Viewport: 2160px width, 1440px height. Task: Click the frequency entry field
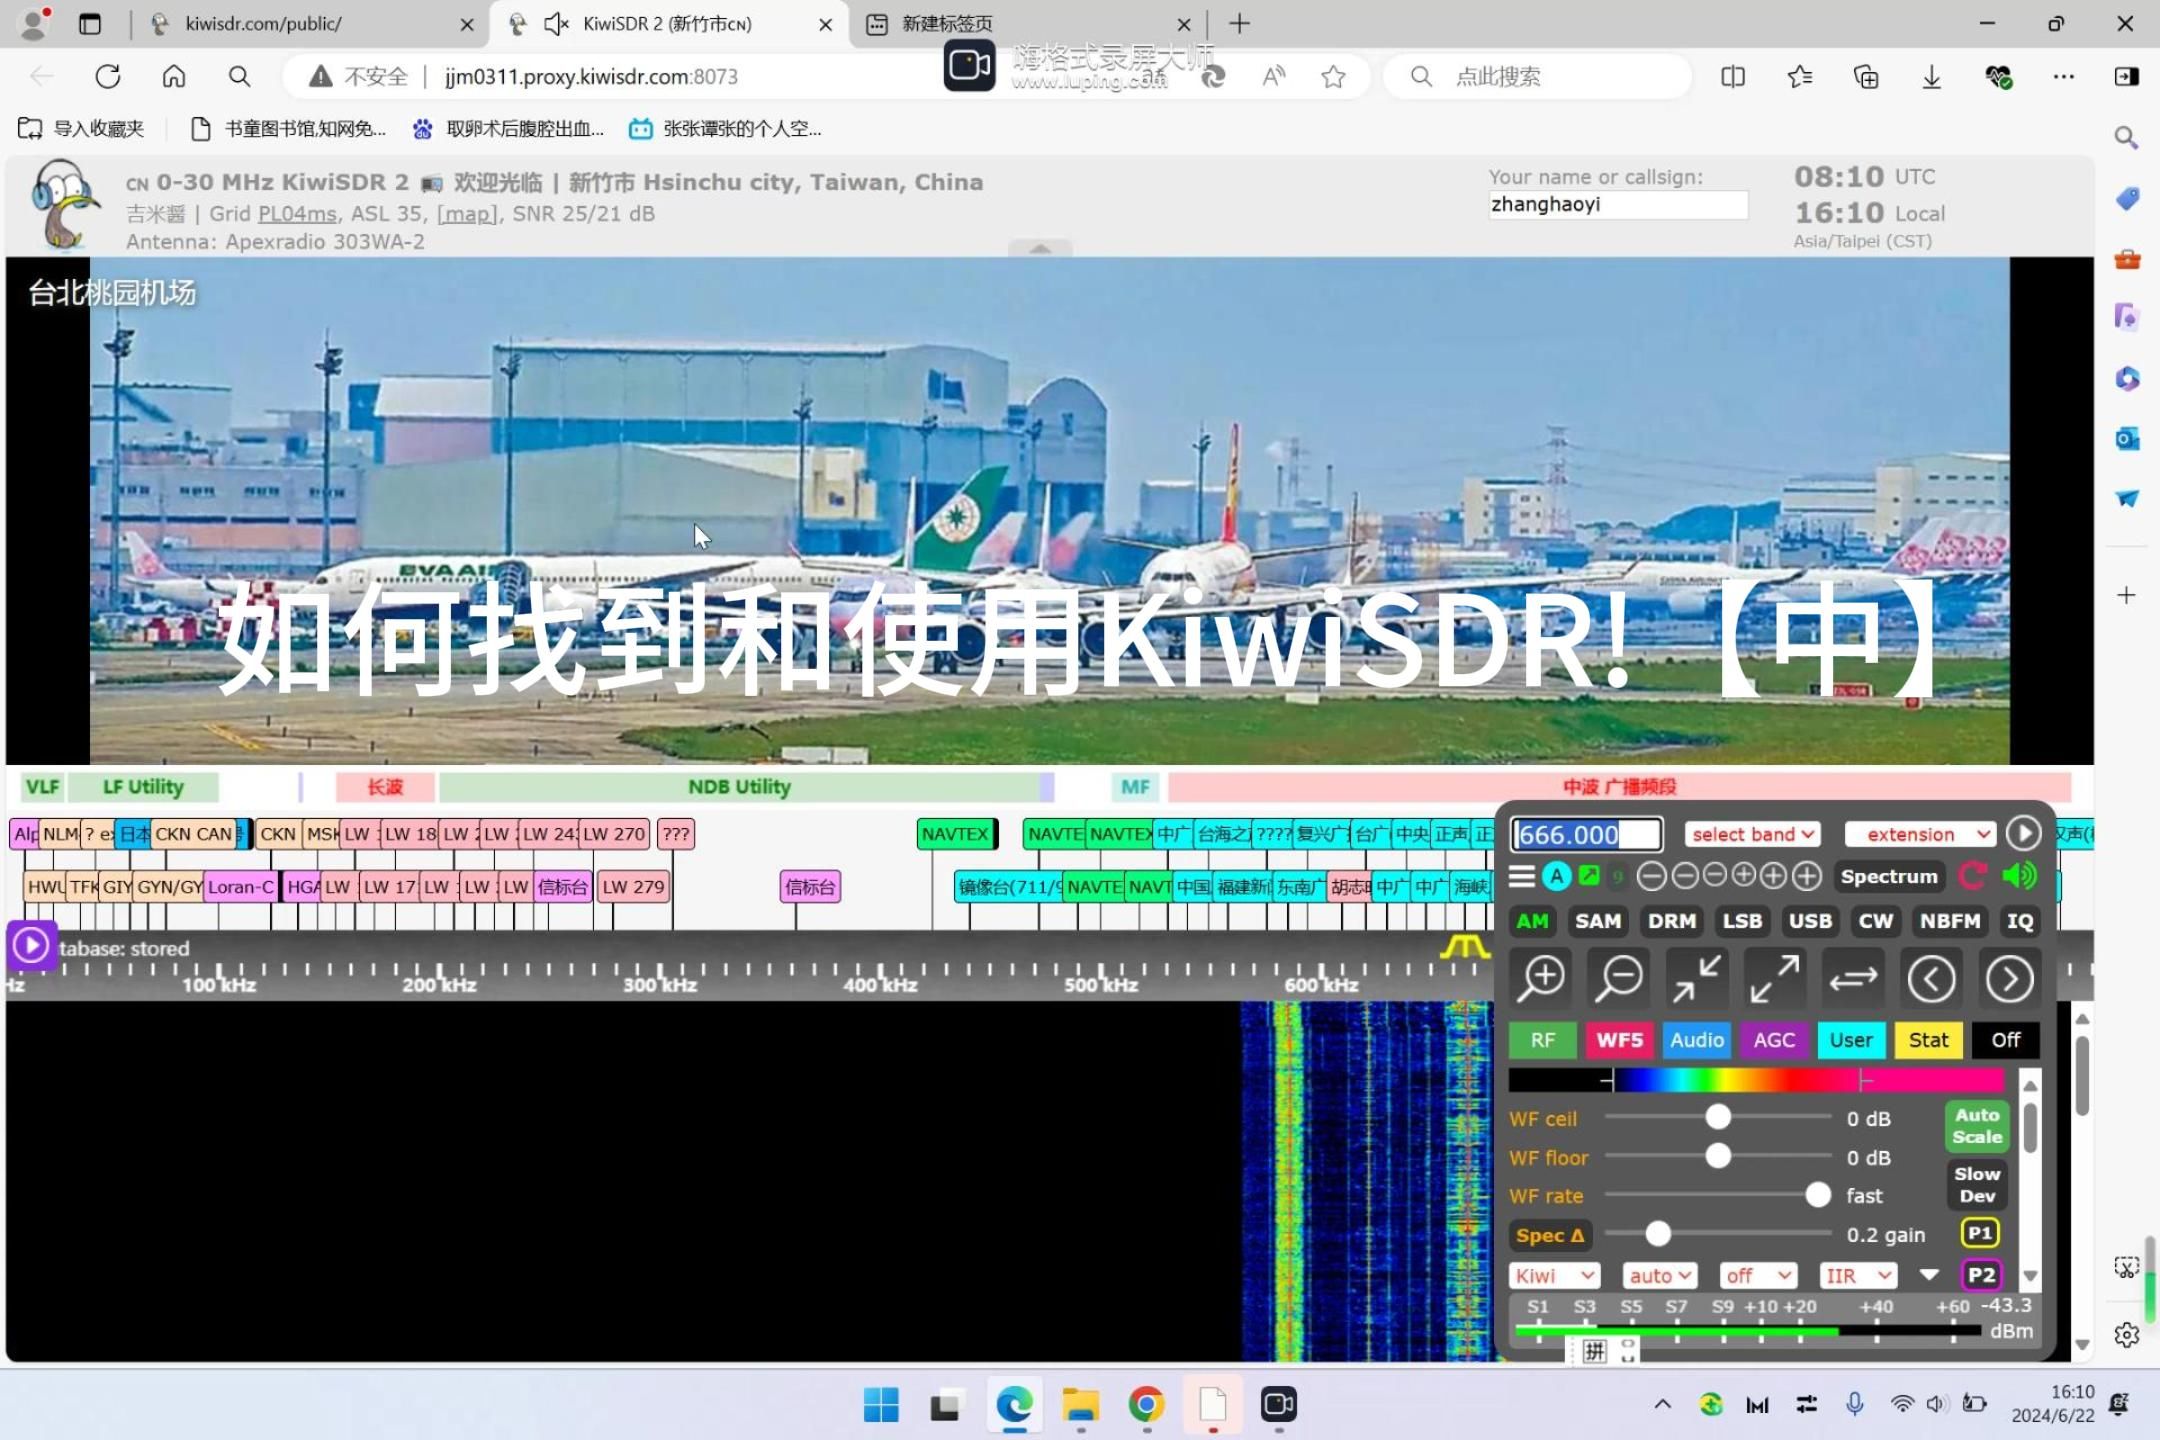click(x=1587, y=834)
